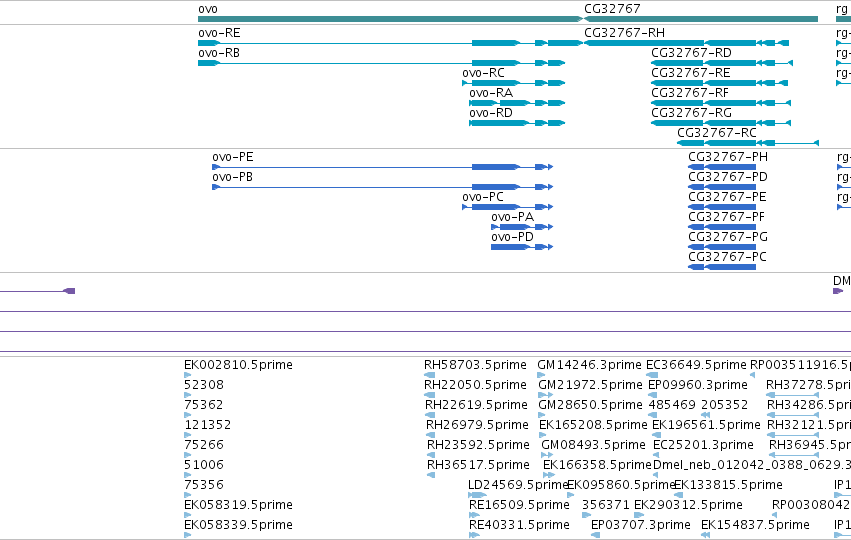This screenshot has width=851, height=540.
Task: Select EC36649.5prime EST
Action: (696, 365)
